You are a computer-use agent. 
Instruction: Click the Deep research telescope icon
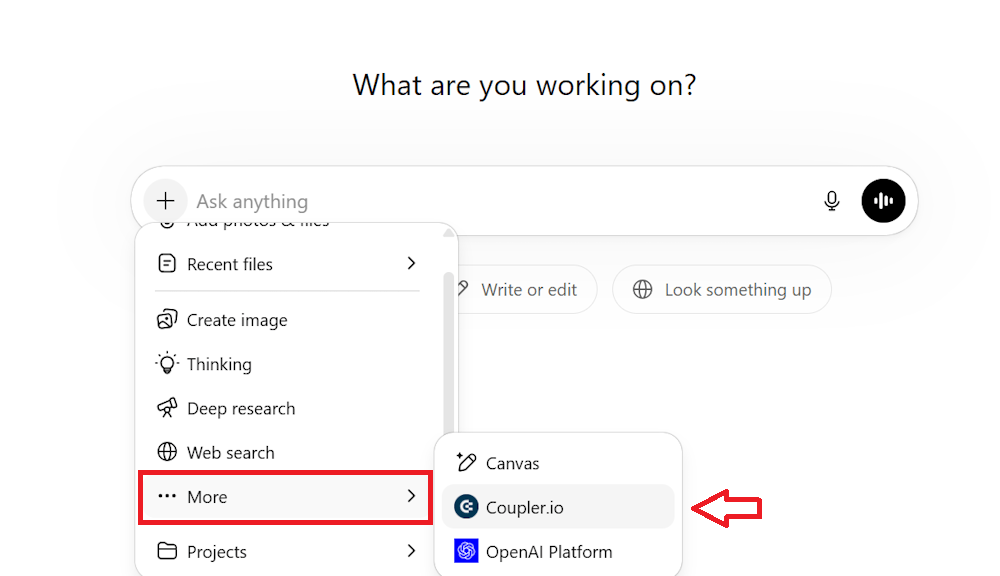(167, 408)
